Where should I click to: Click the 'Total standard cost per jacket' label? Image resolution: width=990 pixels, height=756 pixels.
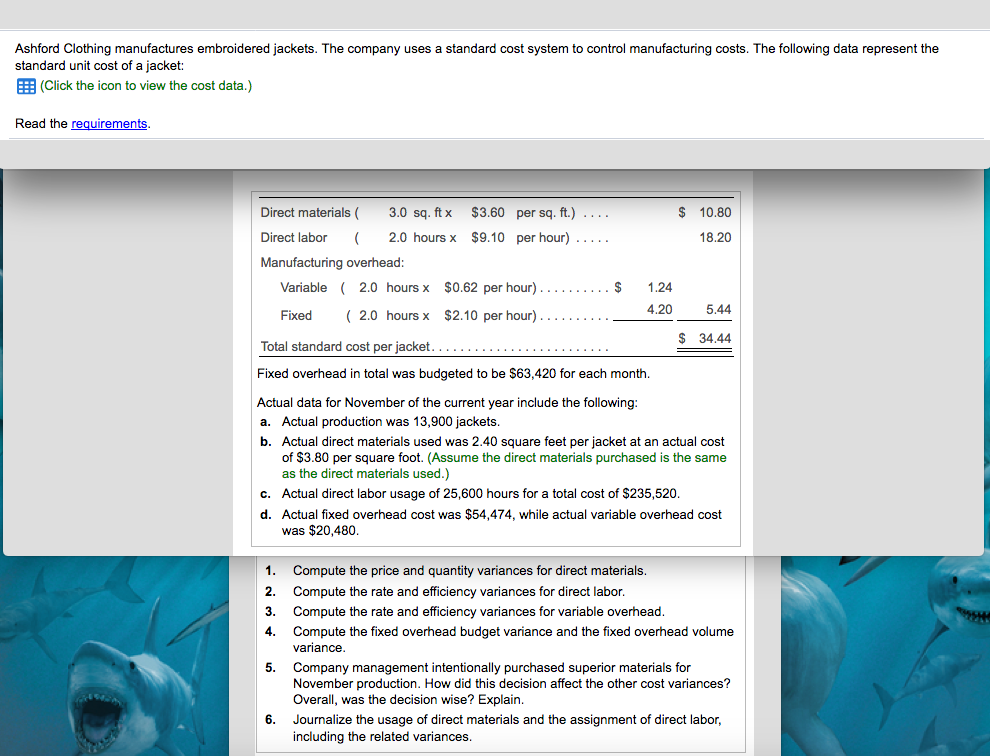[345, 347]
